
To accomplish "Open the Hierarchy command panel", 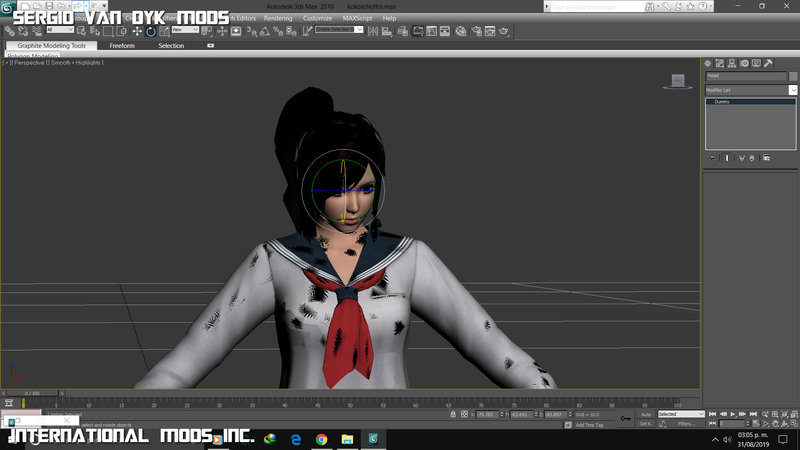I will click(732, 63).
